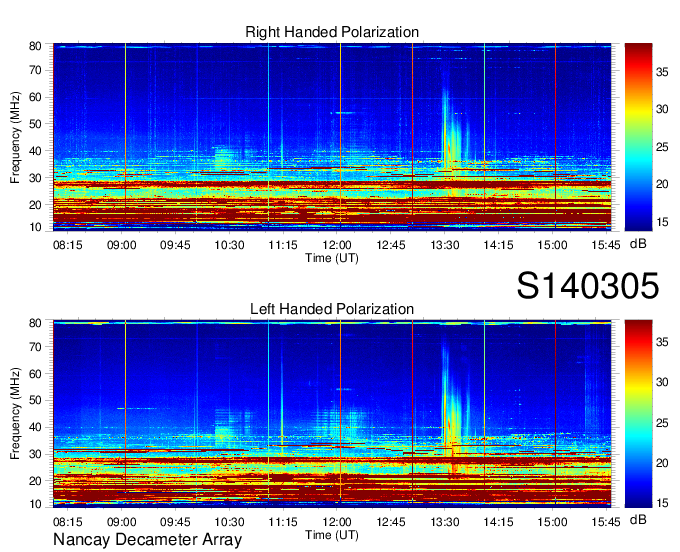
Task: Click the 30 label on Left Handed colorbar
Action: 662,382
